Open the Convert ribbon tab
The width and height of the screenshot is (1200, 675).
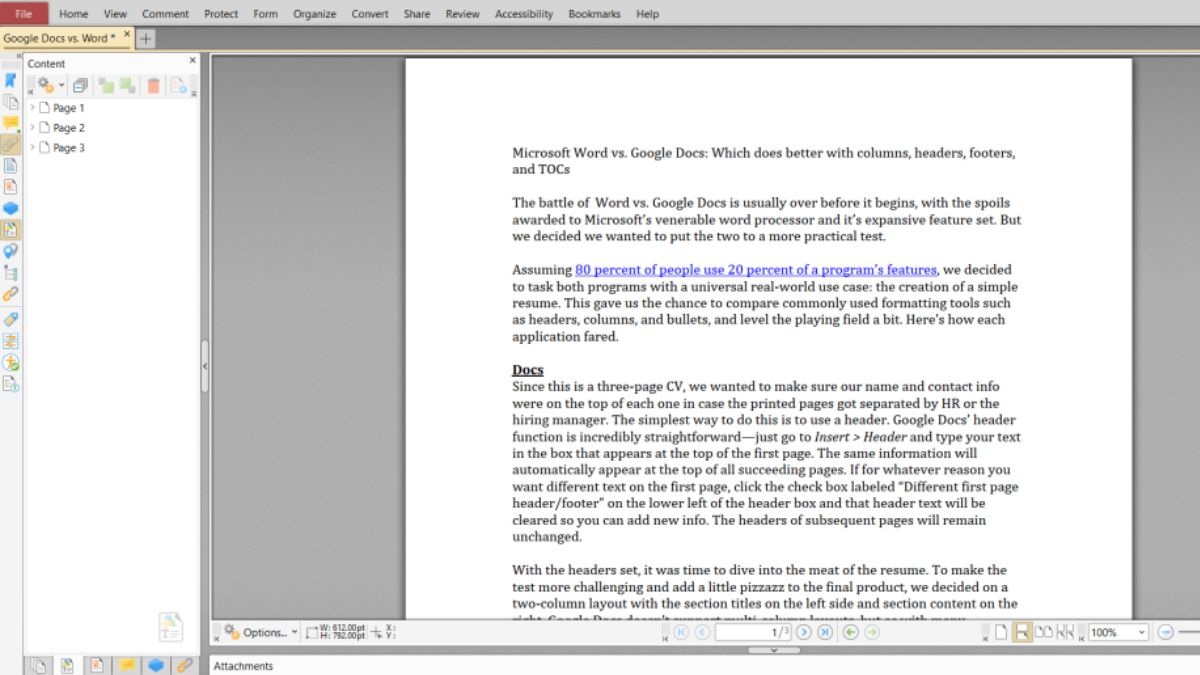(x=370, y=14)
